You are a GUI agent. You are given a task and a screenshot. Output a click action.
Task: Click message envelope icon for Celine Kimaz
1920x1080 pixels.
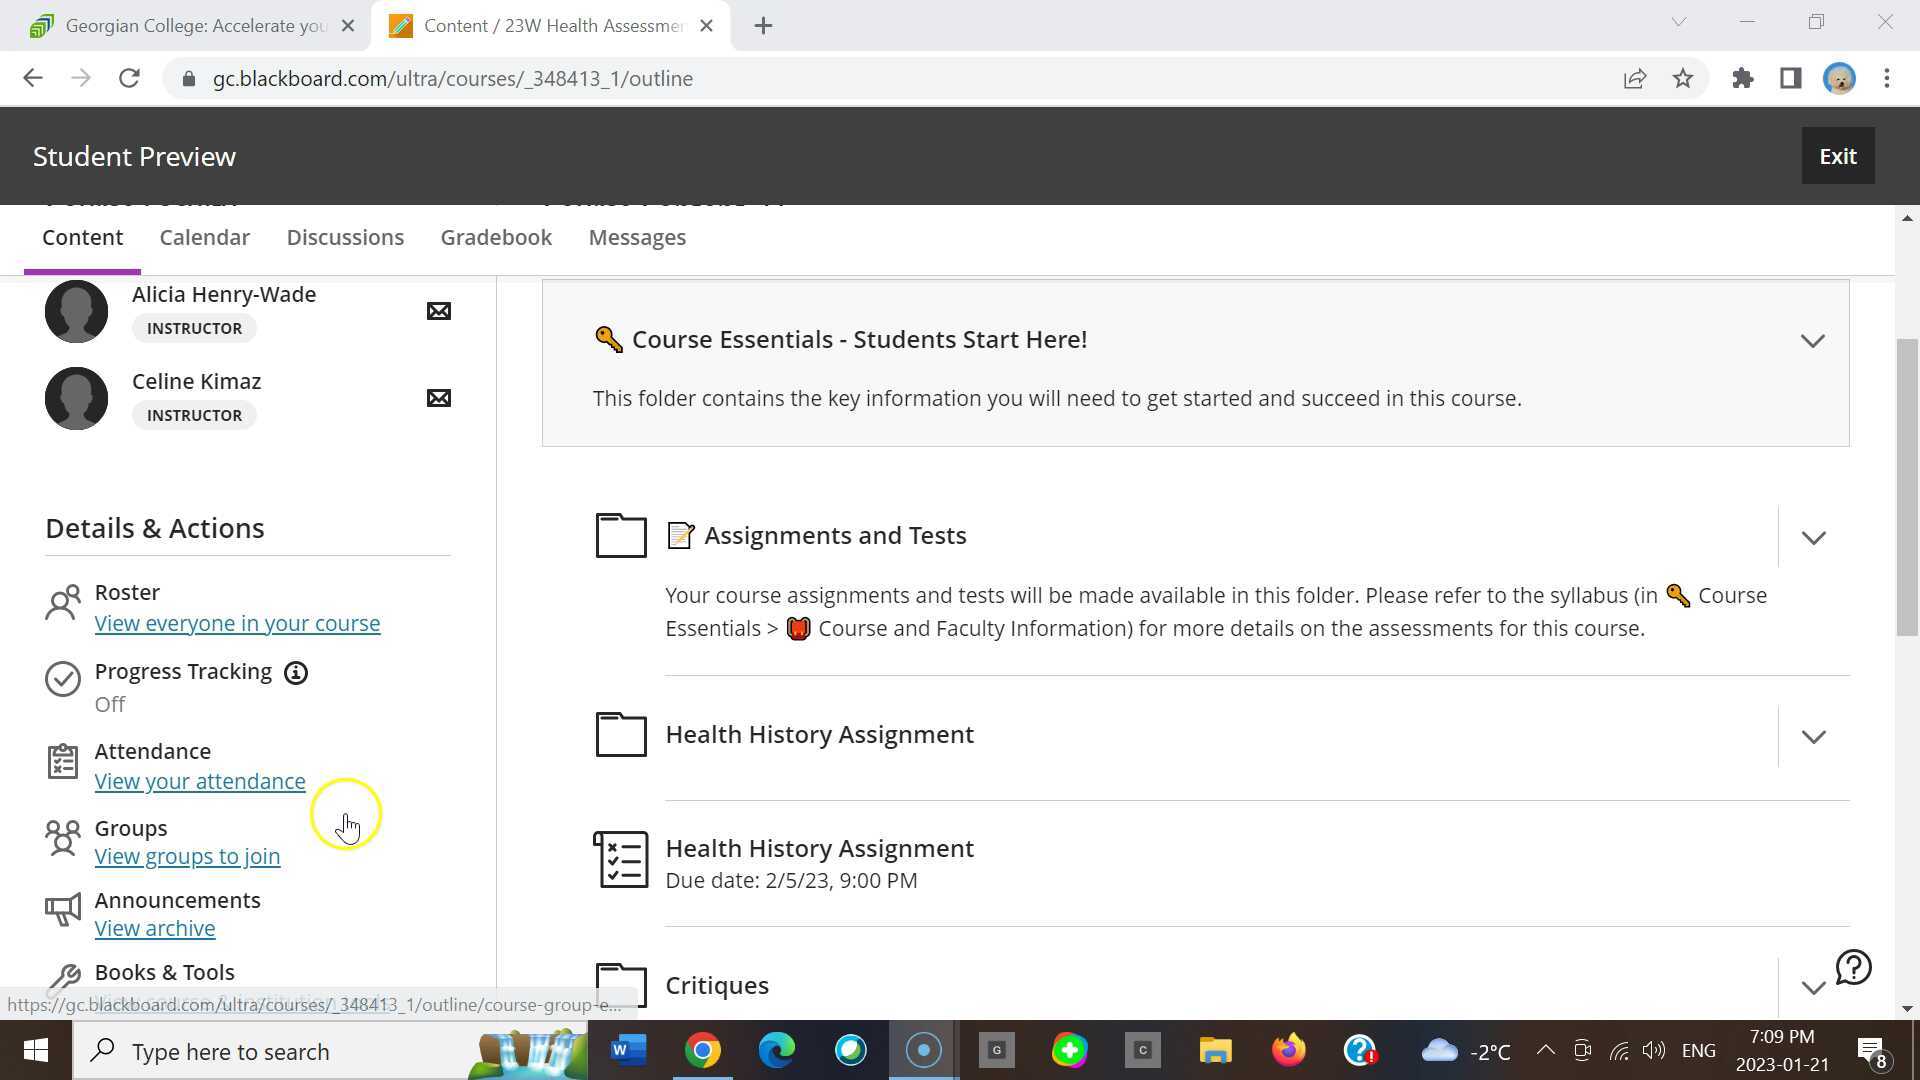pyautogui.click(x=438, y=398)
